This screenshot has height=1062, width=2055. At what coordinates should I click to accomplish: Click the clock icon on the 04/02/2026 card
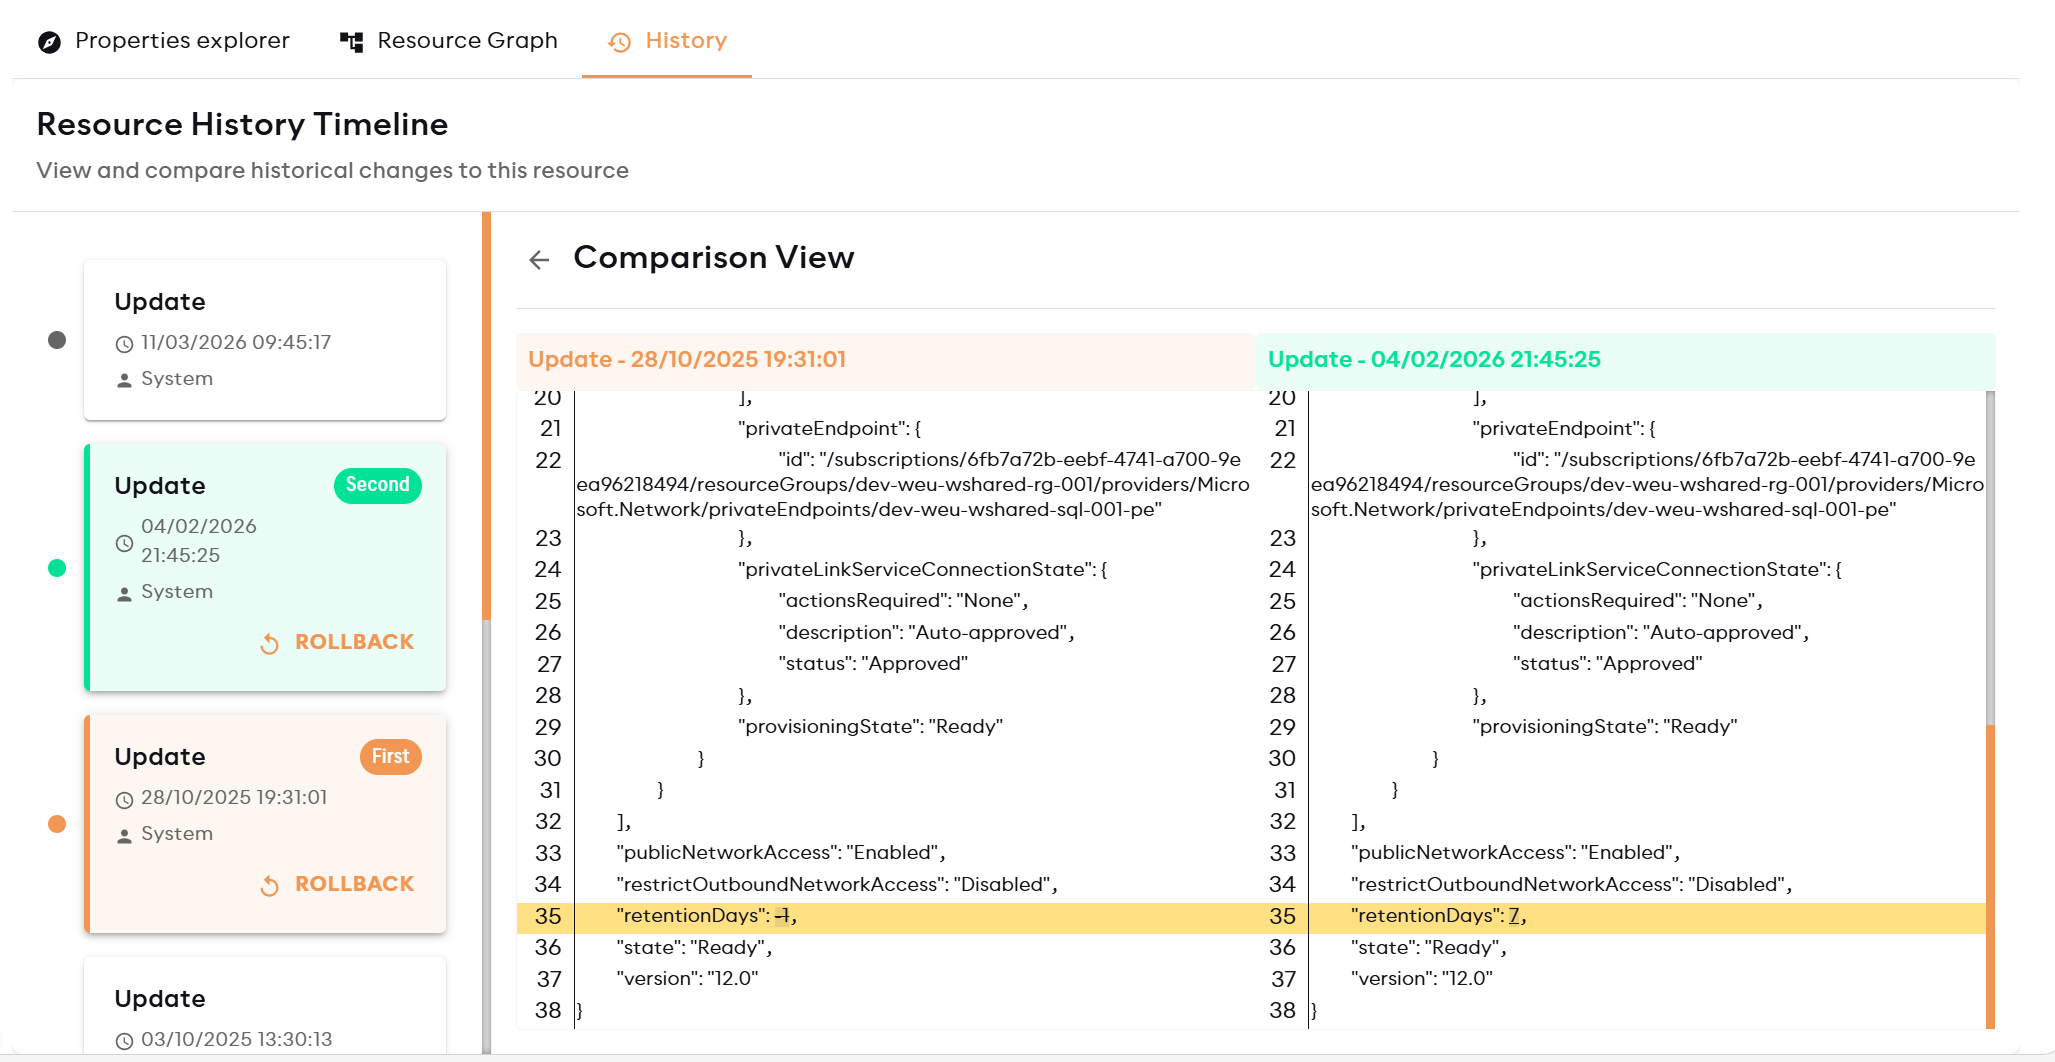(124, 543)
